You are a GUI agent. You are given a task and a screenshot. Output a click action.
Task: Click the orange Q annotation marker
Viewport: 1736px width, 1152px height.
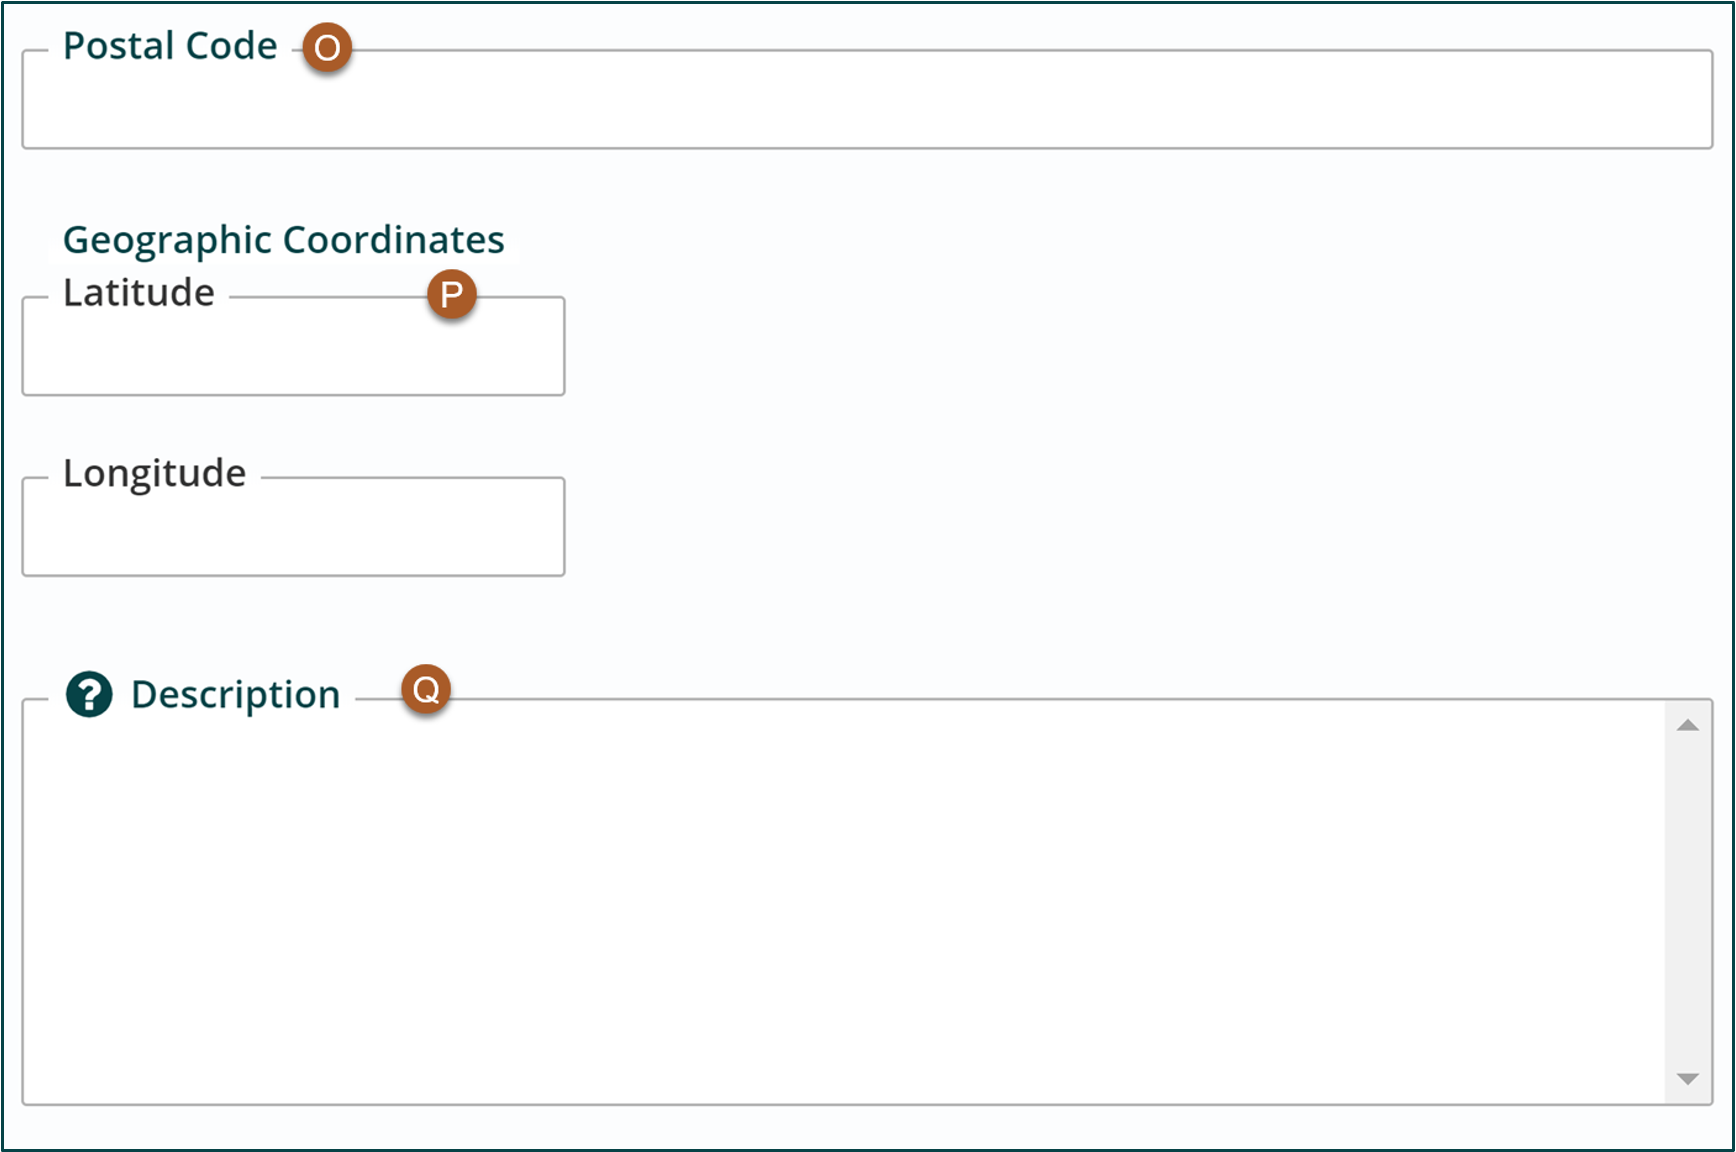[x=426, y=689]
